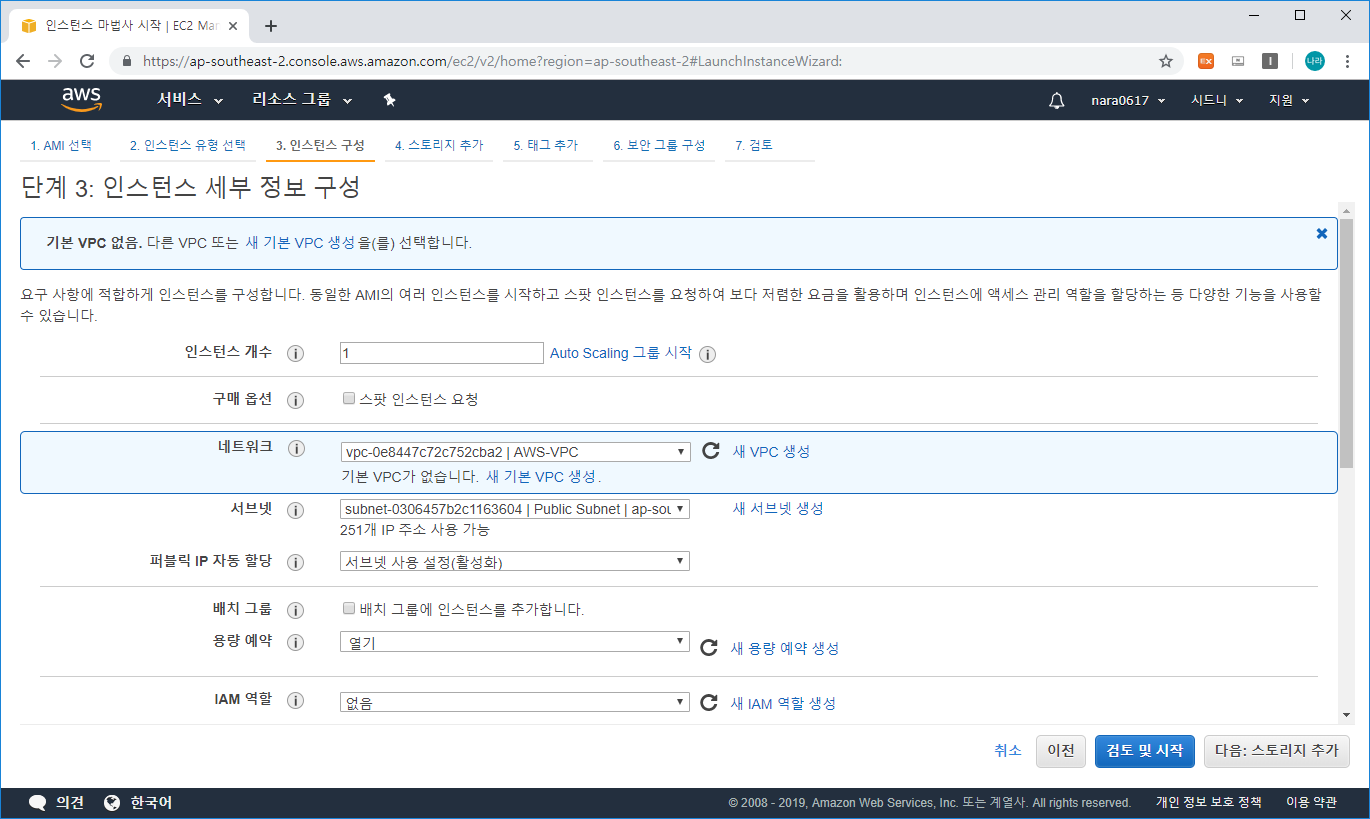The width and height of the screenshot is (1370, 819).
Task: Go to step 6. 보안 그룹 구성
Action: pos(659,146)
